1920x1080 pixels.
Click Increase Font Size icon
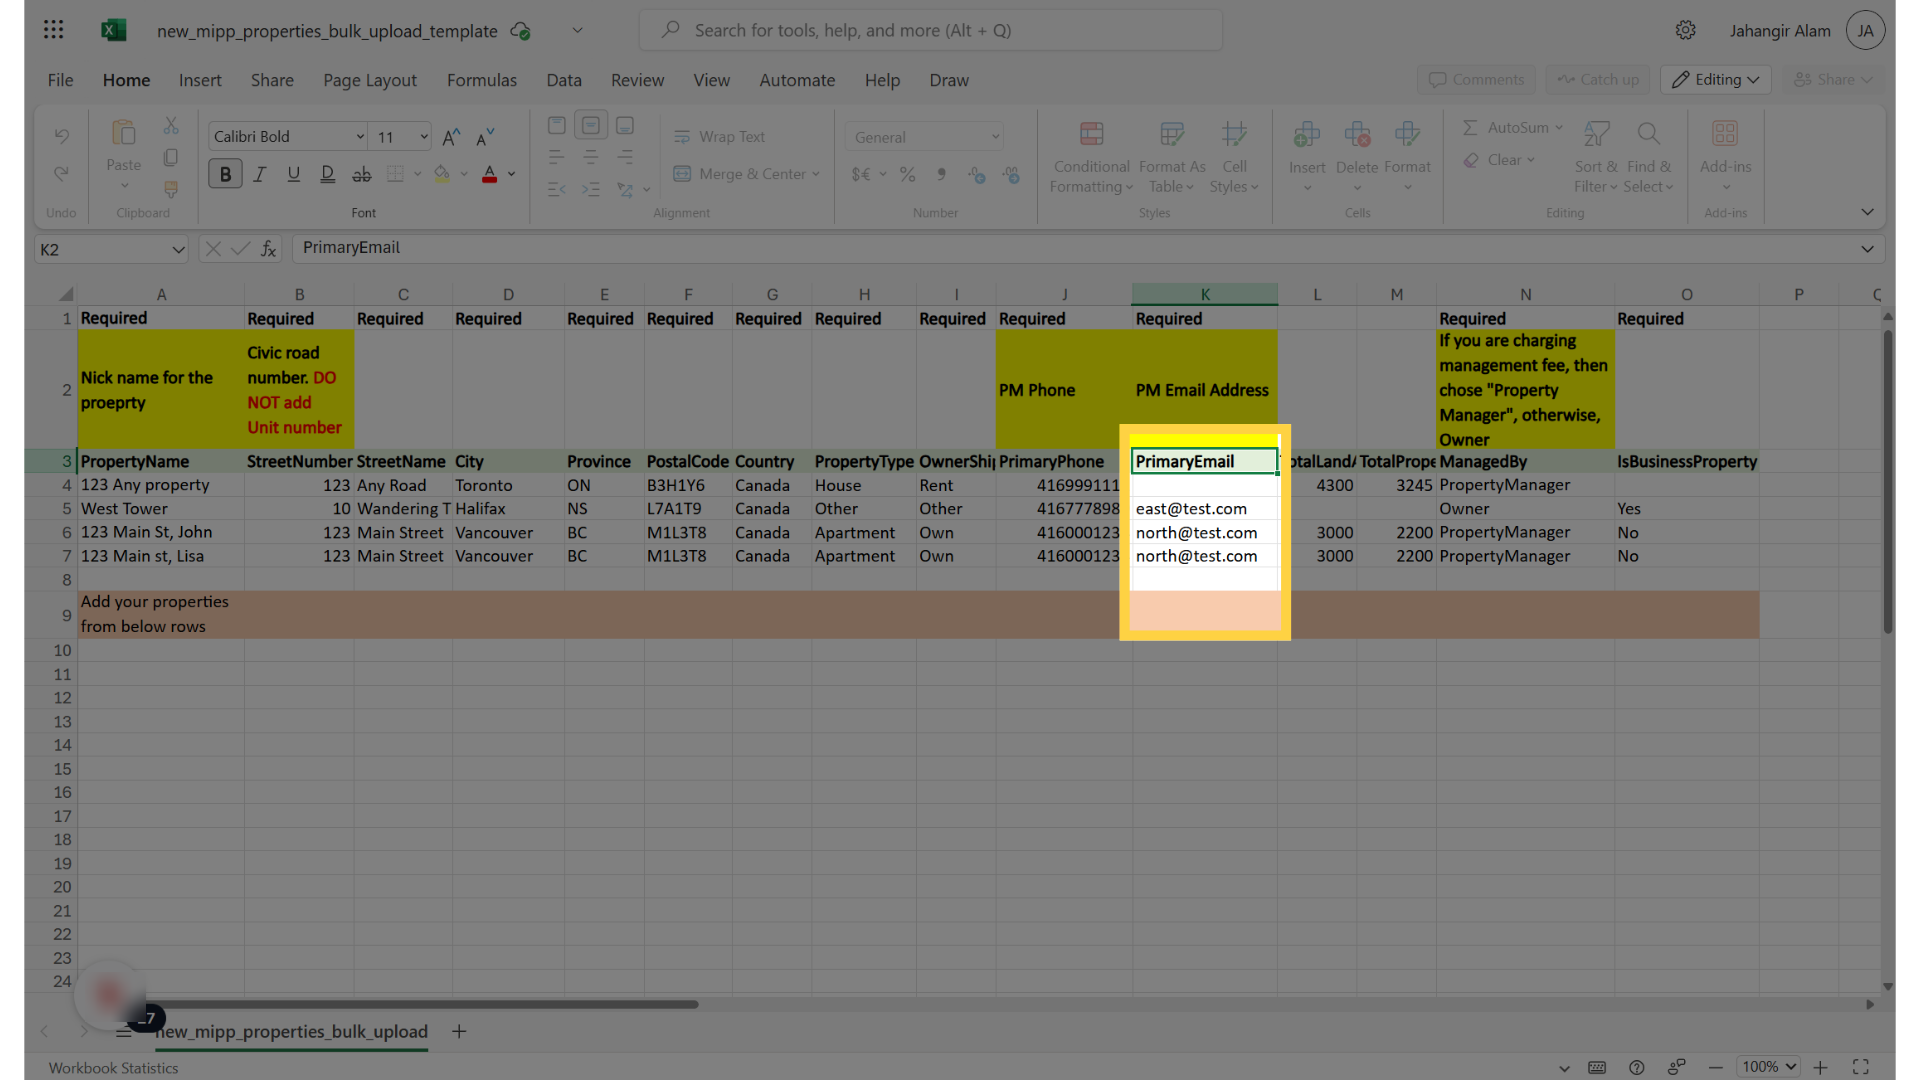point(451,137)
